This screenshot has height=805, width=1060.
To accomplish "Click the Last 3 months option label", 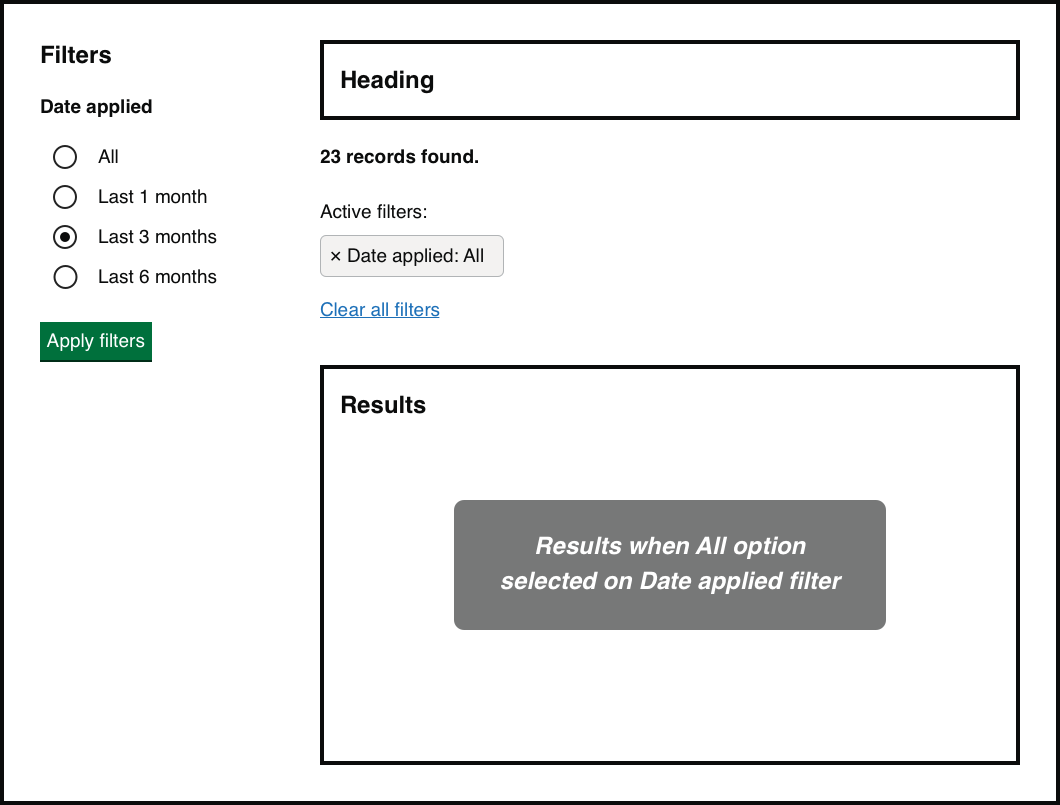I will tap(156, 237).
